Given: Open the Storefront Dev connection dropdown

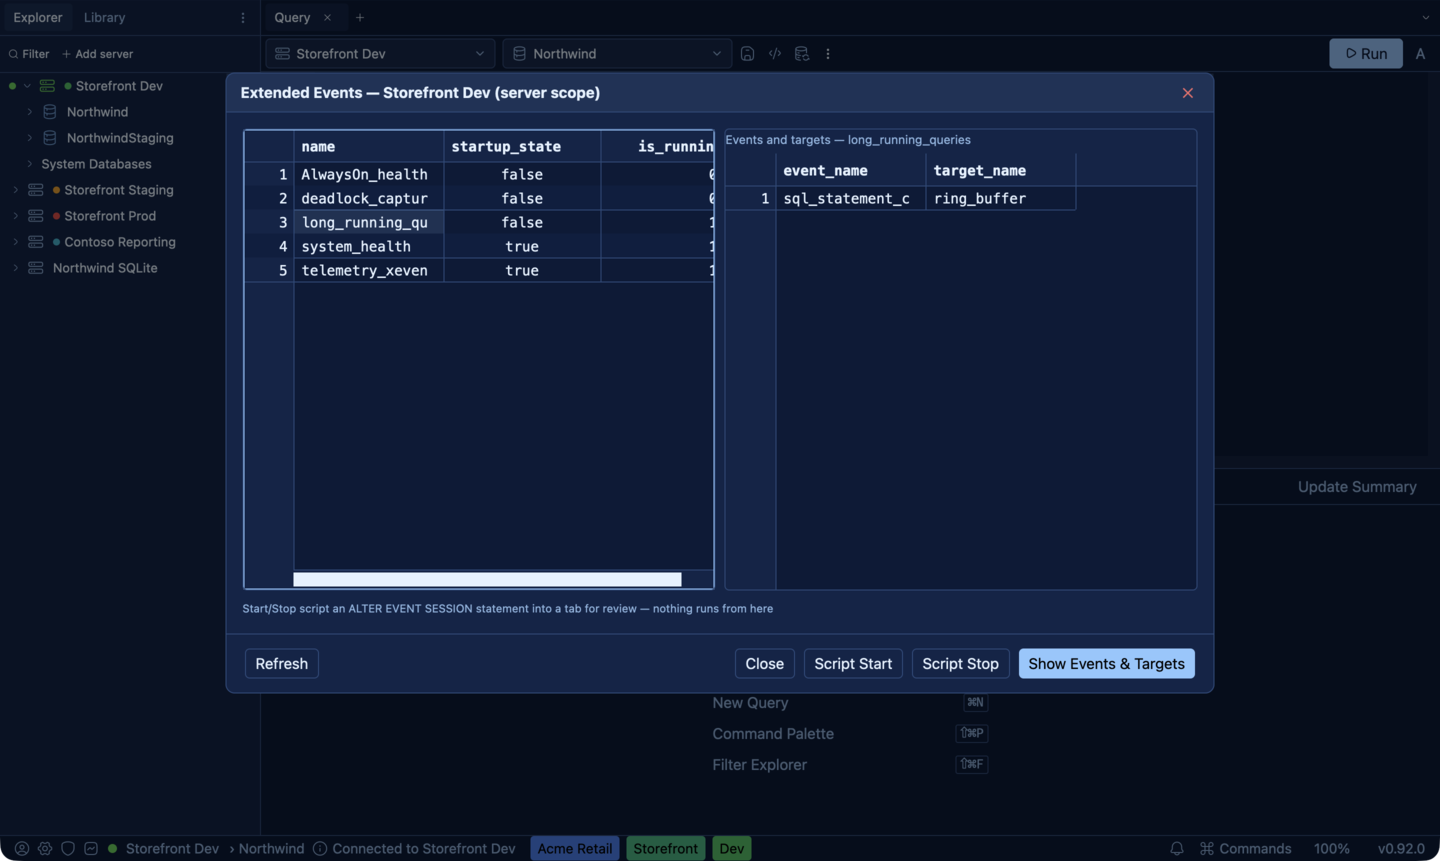Looking at the screenshot, I should (380, 54).
